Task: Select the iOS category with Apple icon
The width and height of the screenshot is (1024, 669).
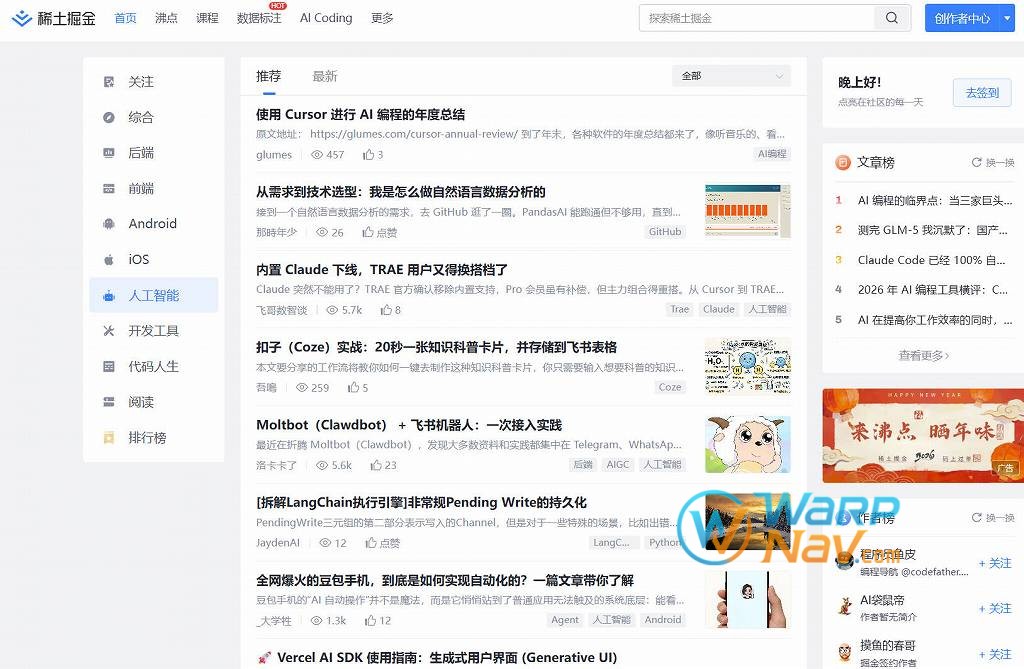Action: click(x=138, y=260)
